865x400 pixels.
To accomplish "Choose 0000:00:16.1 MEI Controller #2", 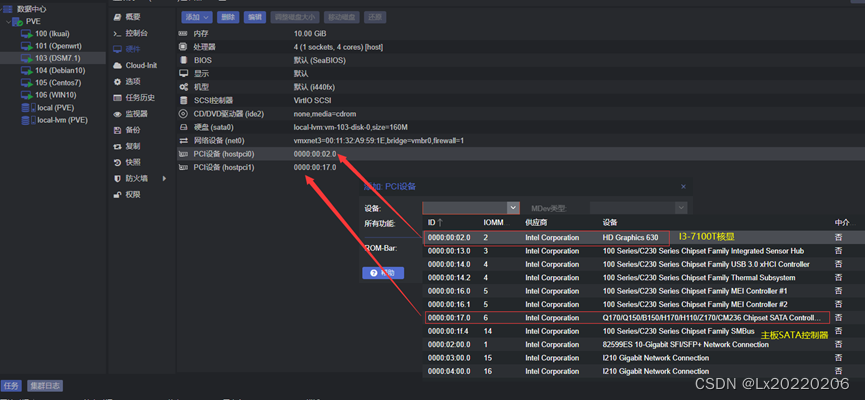I will (644, 305).
